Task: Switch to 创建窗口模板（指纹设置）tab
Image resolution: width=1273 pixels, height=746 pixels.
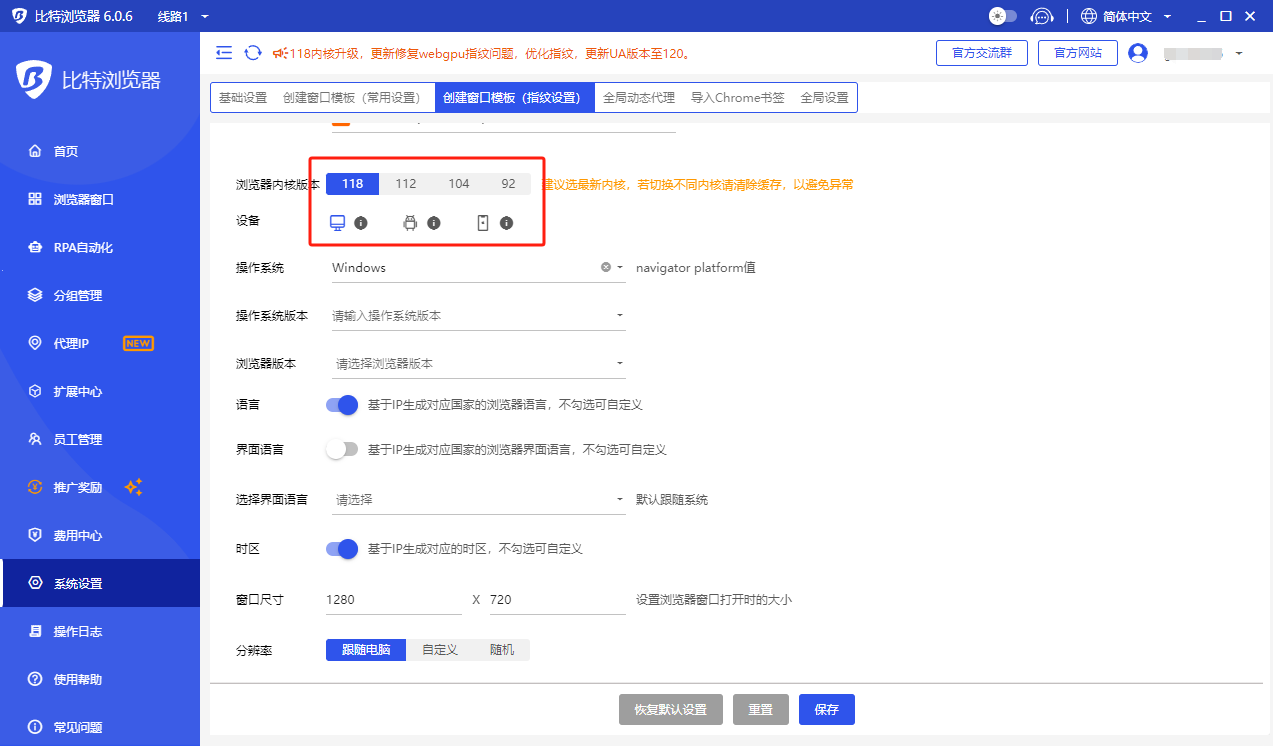Action: [515, 98]
